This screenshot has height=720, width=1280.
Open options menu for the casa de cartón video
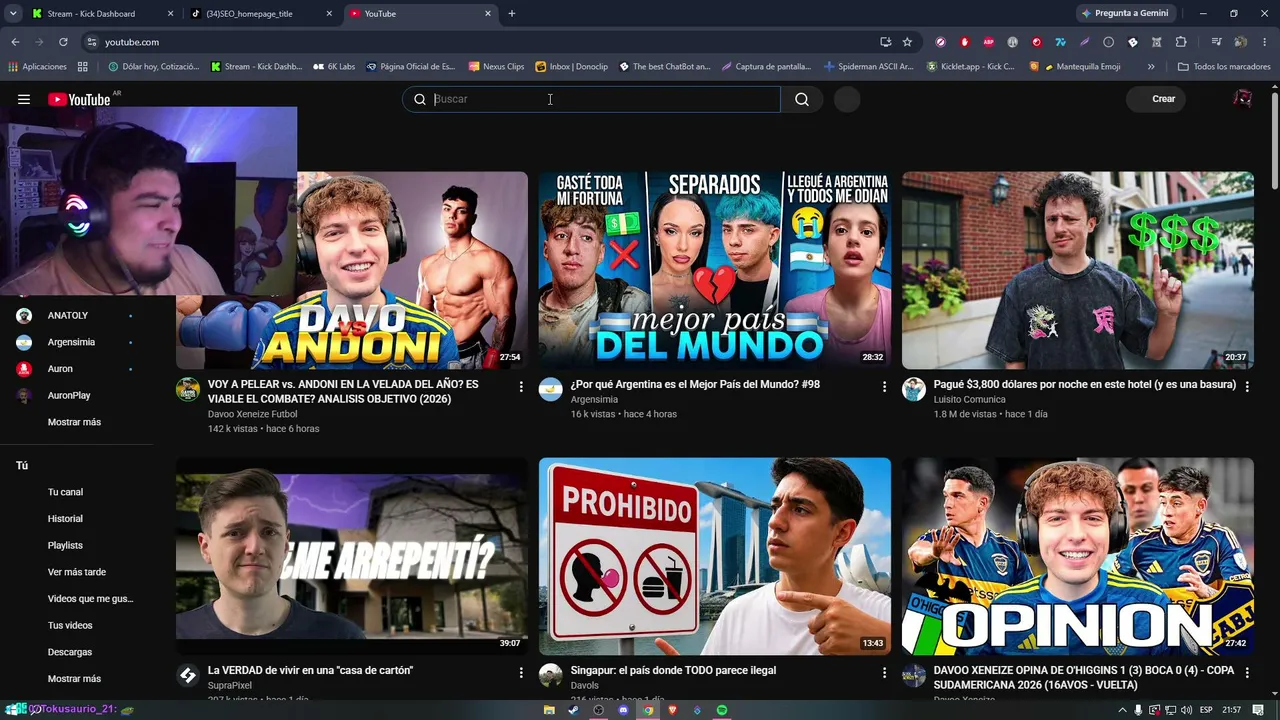pyautogui.click(x=521, y=673)
